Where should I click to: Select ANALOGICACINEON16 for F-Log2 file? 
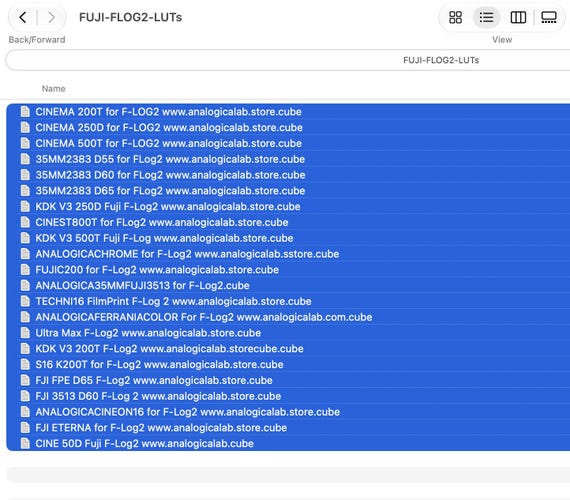click(x=288, y=412)
